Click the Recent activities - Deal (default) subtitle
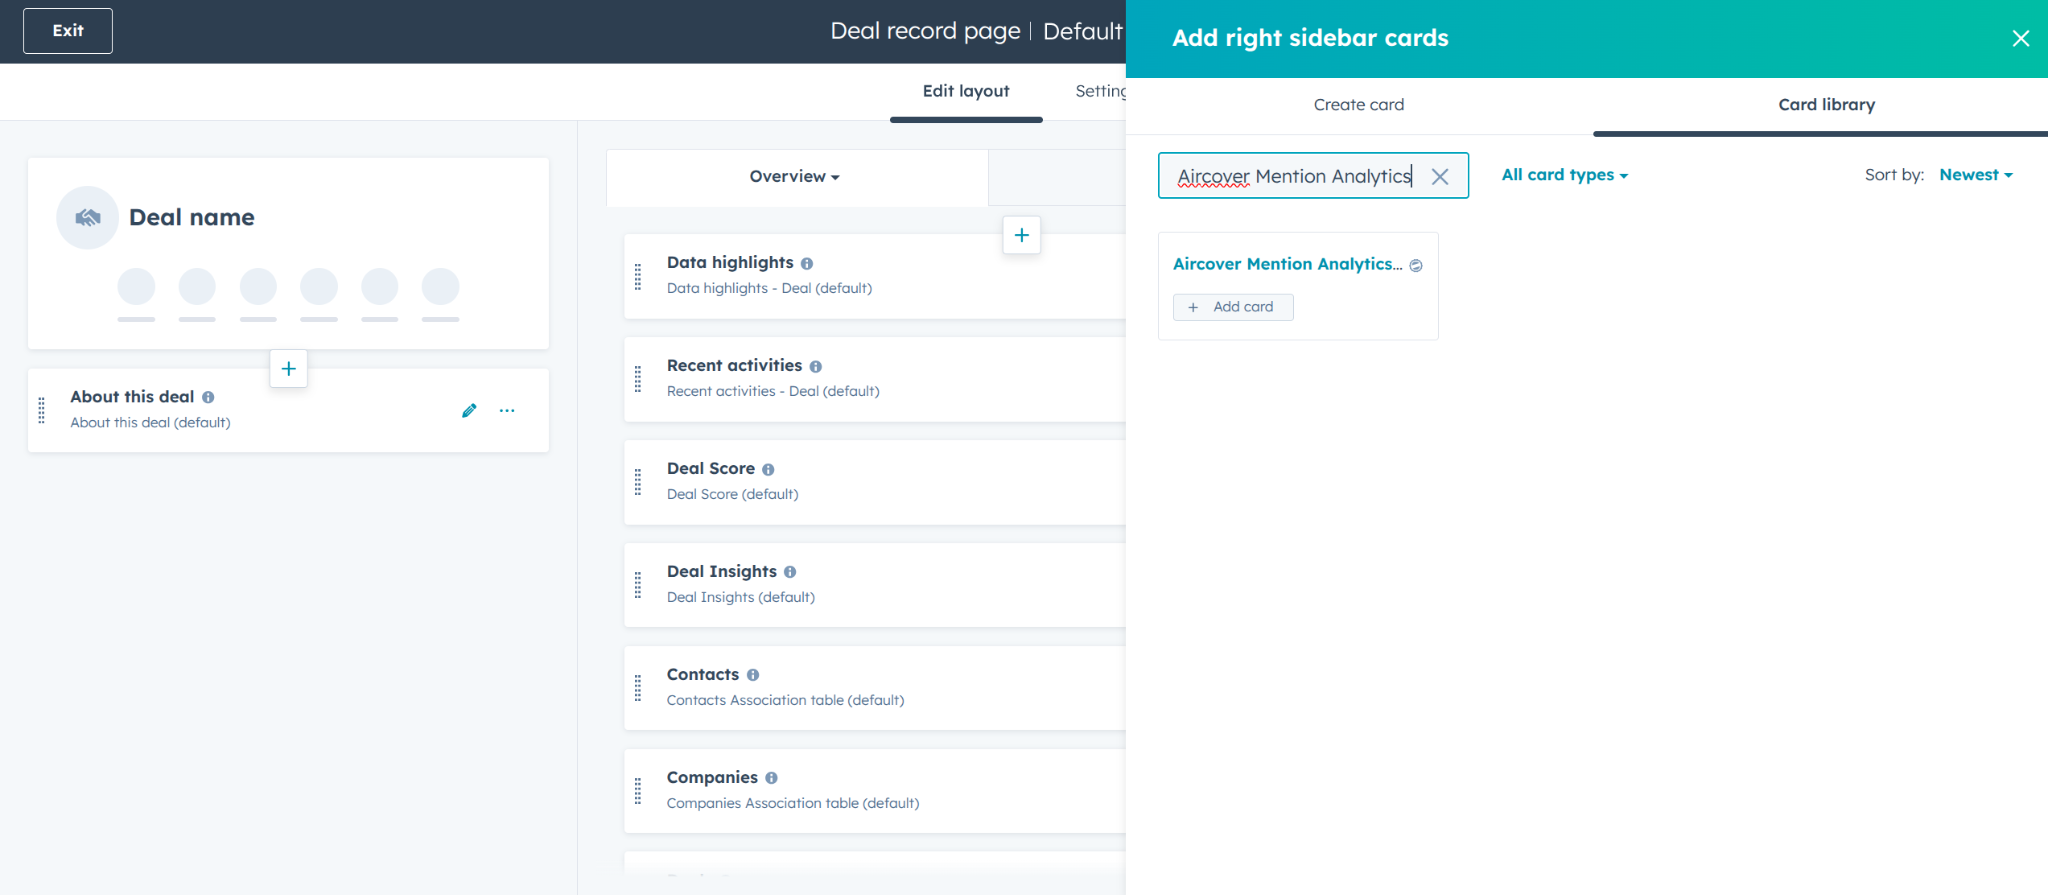This screenshot has width=2048, height=895. (773, 391)
